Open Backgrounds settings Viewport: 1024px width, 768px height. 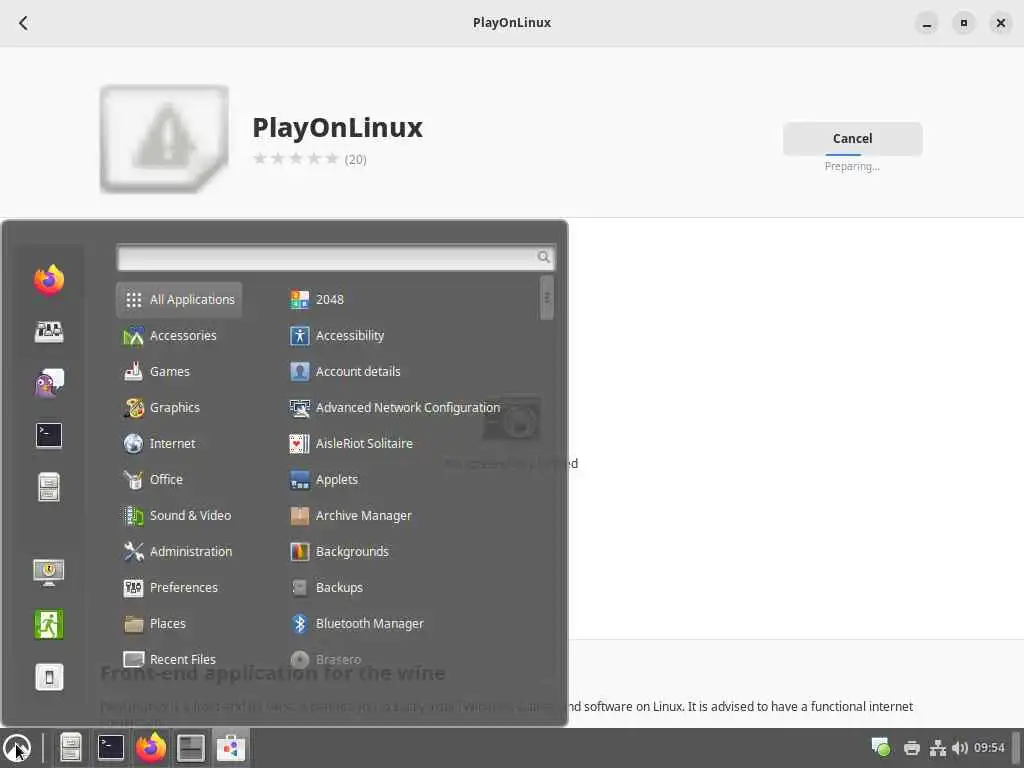(x=340, y=551)
